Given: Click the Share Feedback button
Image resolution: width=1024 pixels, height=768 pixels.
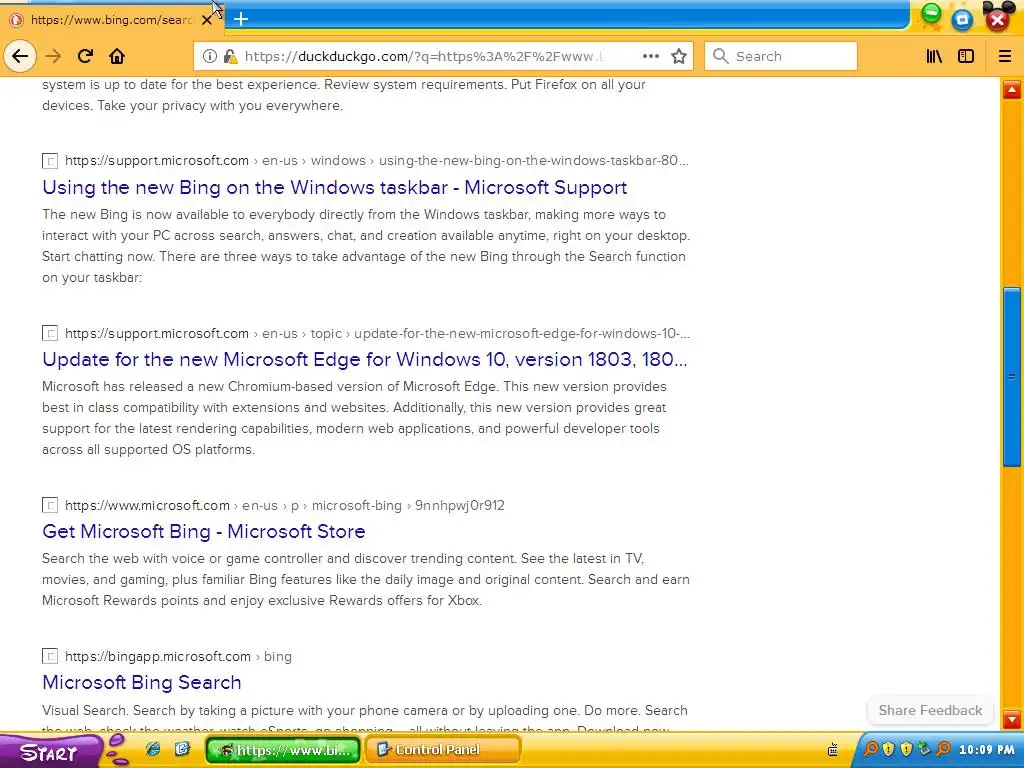Looking at the screenshot, I should point(930,711).
